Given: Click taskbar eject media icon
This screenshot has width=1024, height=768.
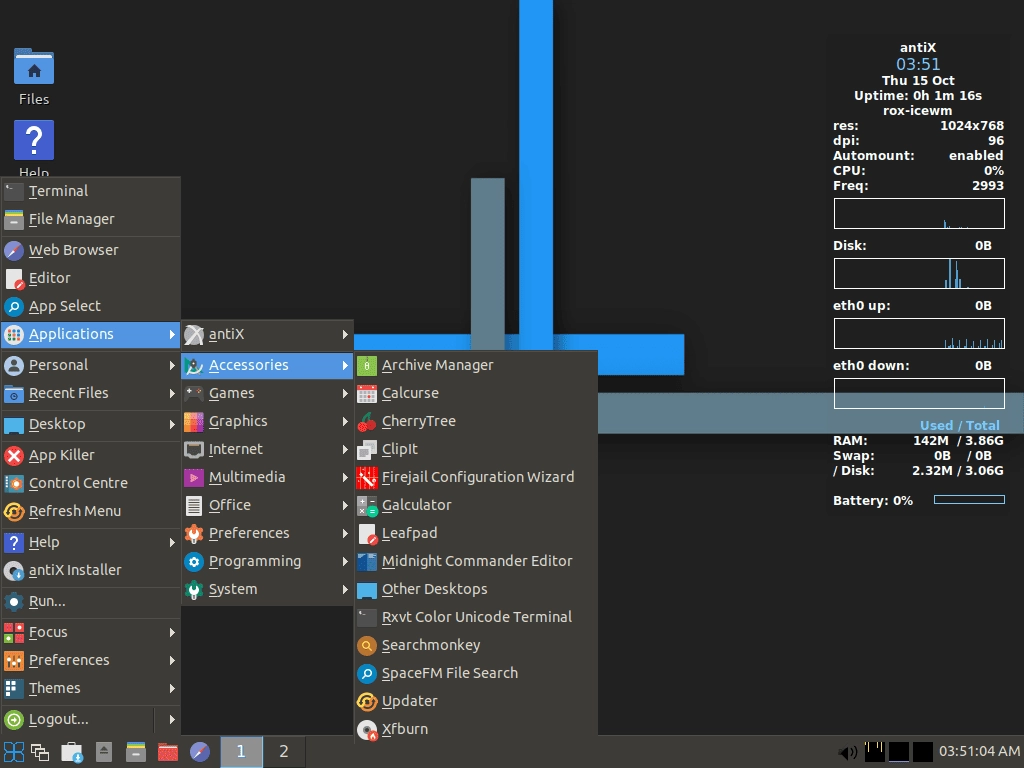Looking at the screenshot, I should click(x=104, y=752).
